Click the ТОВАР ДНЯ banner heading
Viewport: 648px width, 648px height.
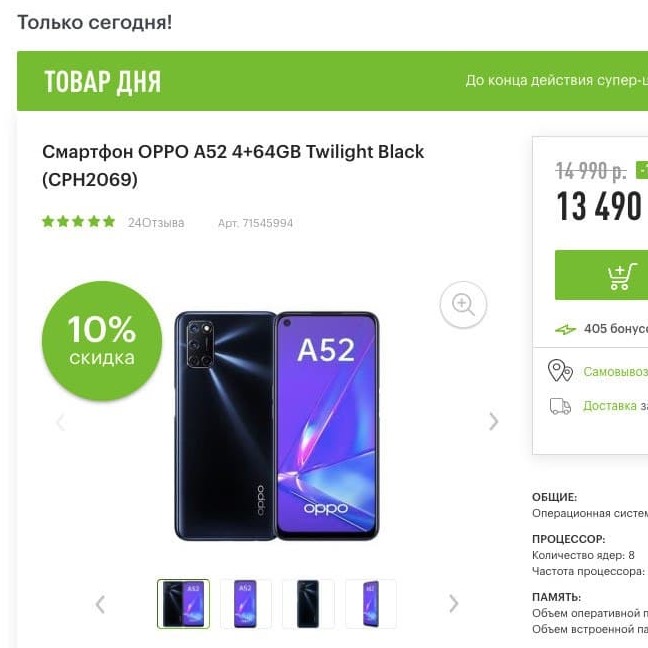coord(103,82)
